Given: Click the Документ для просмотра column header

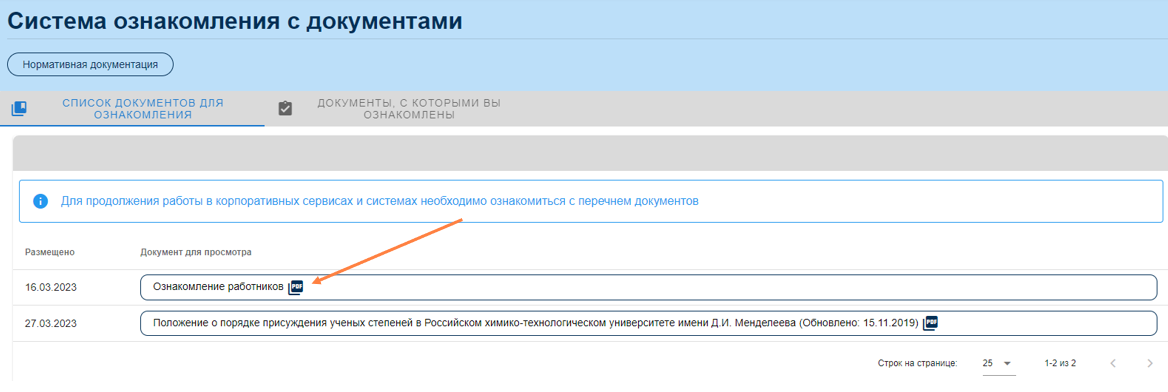Looking at the screenshot, I should pyautogui.click(x=196, y=252).
